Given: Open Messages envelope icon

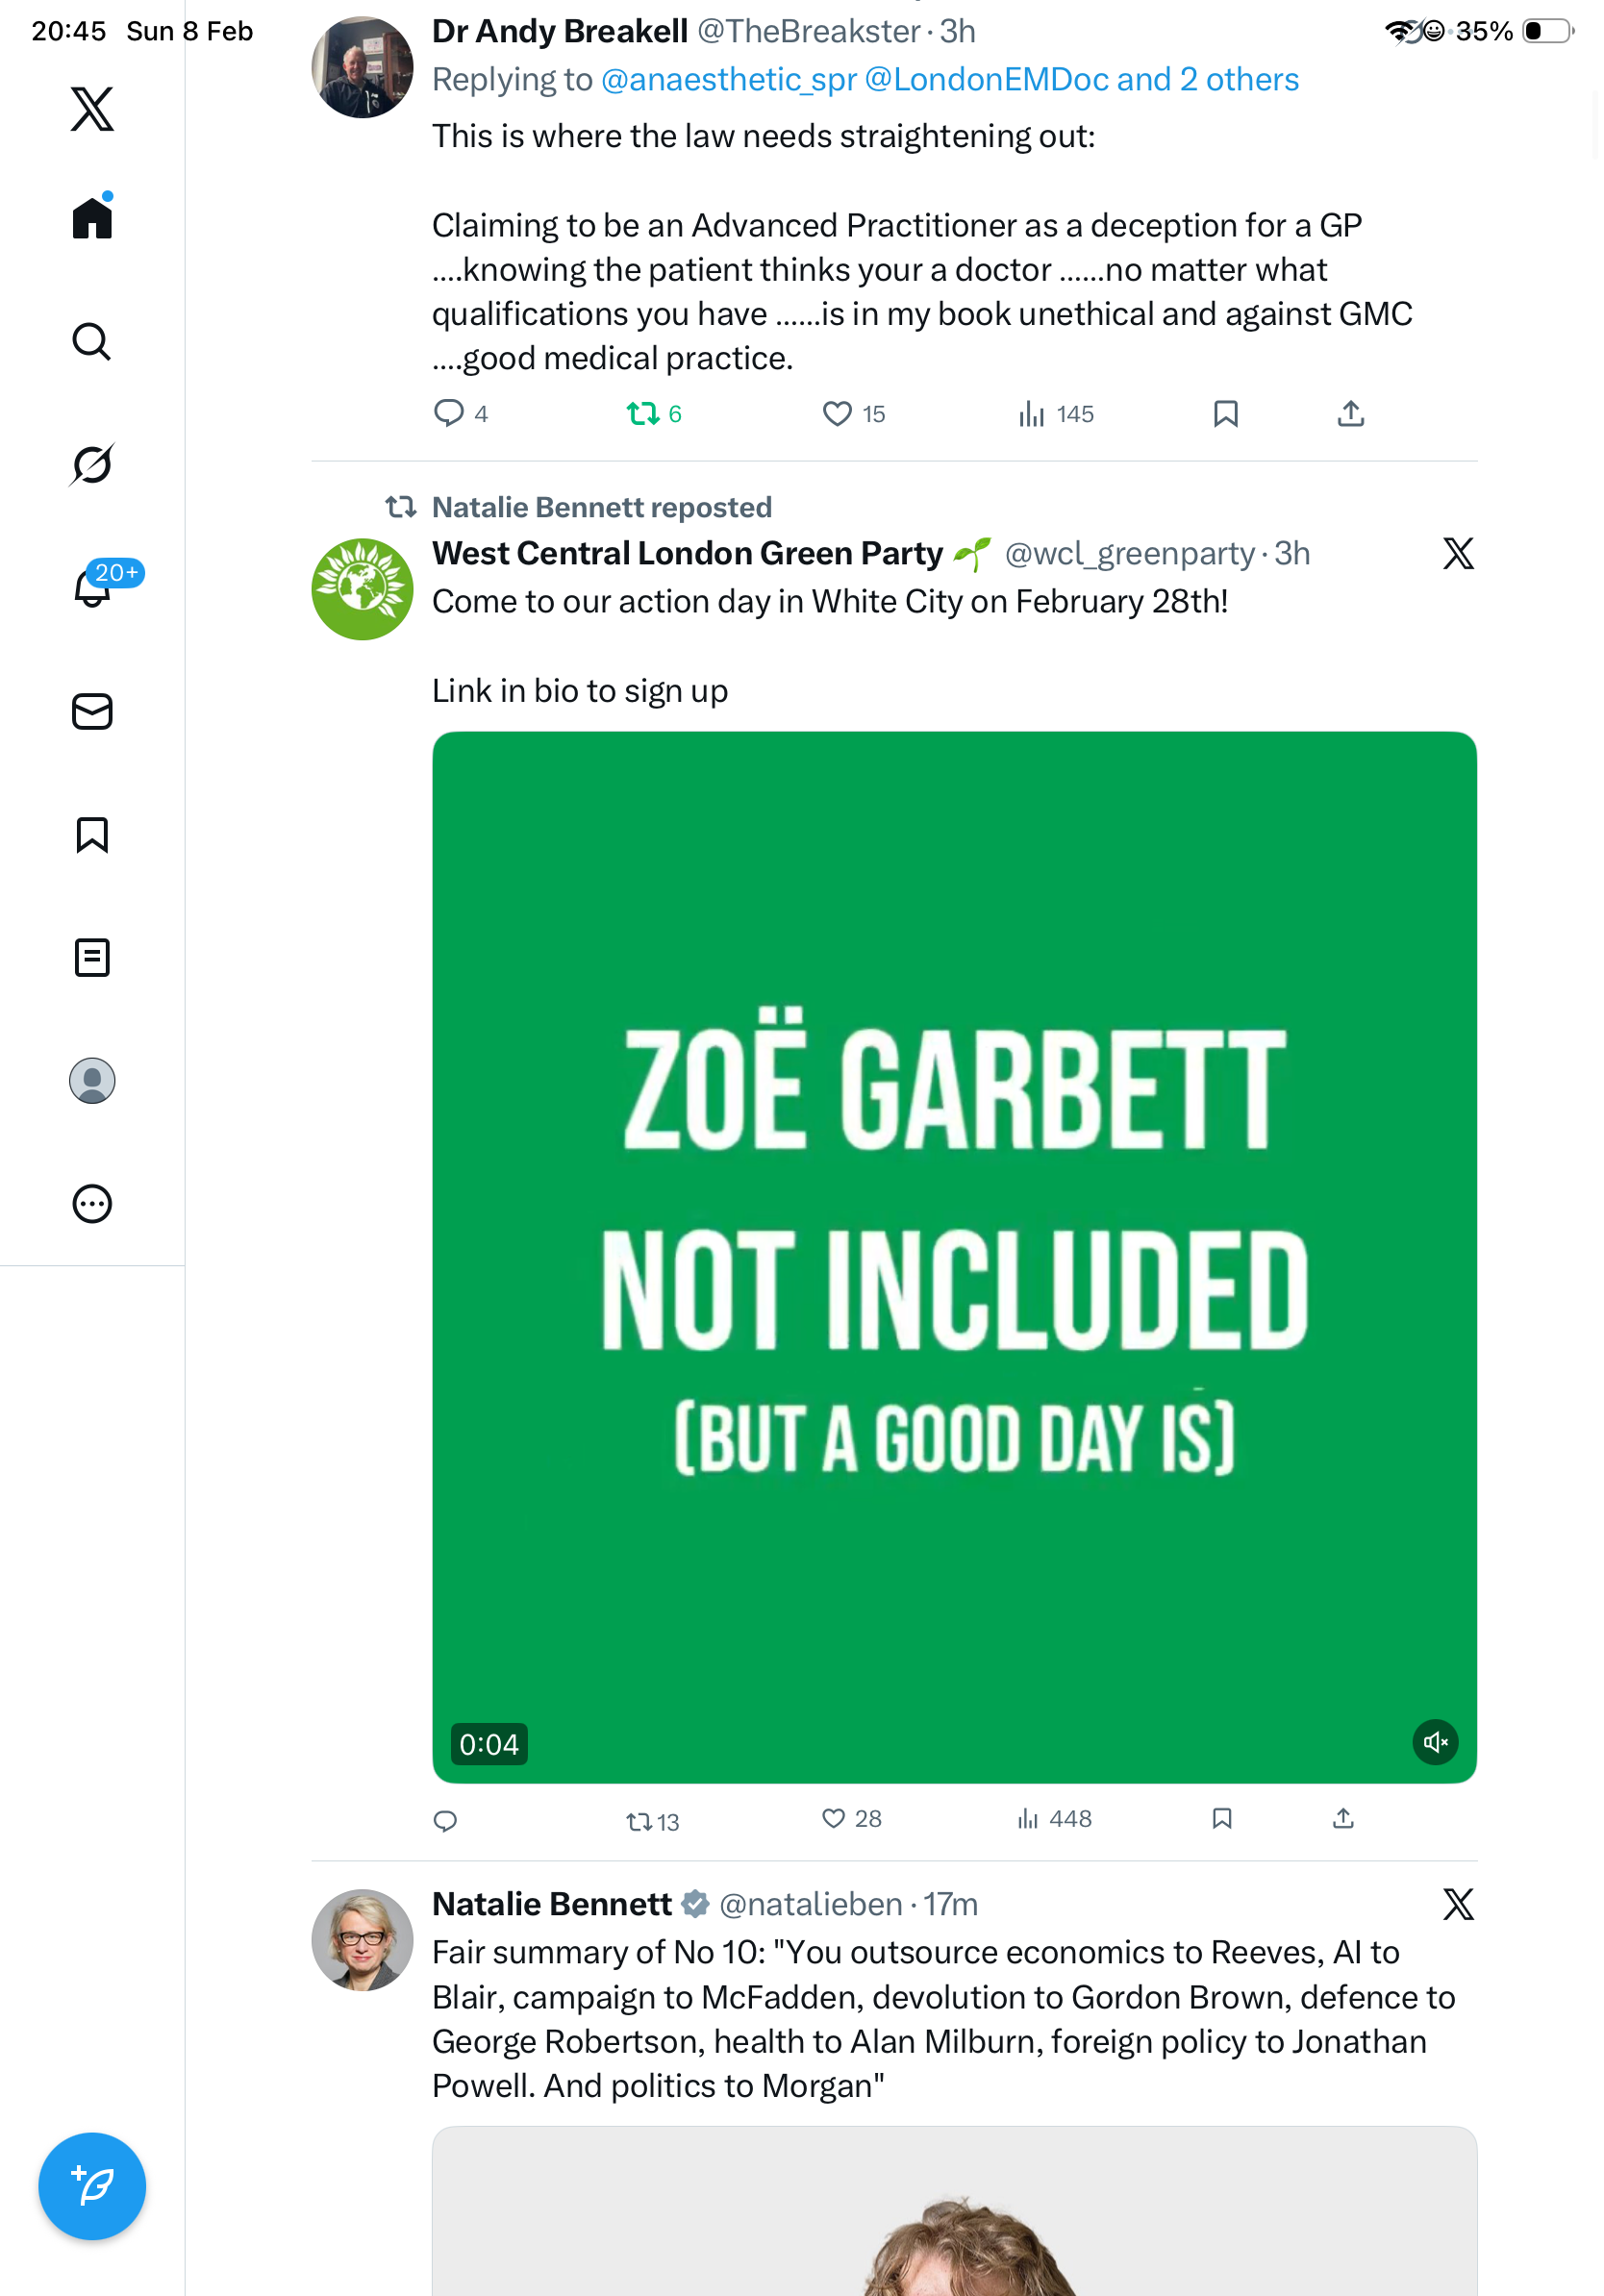Looking at the screenshot, I should pyautogui.click(x=92, y=712).
